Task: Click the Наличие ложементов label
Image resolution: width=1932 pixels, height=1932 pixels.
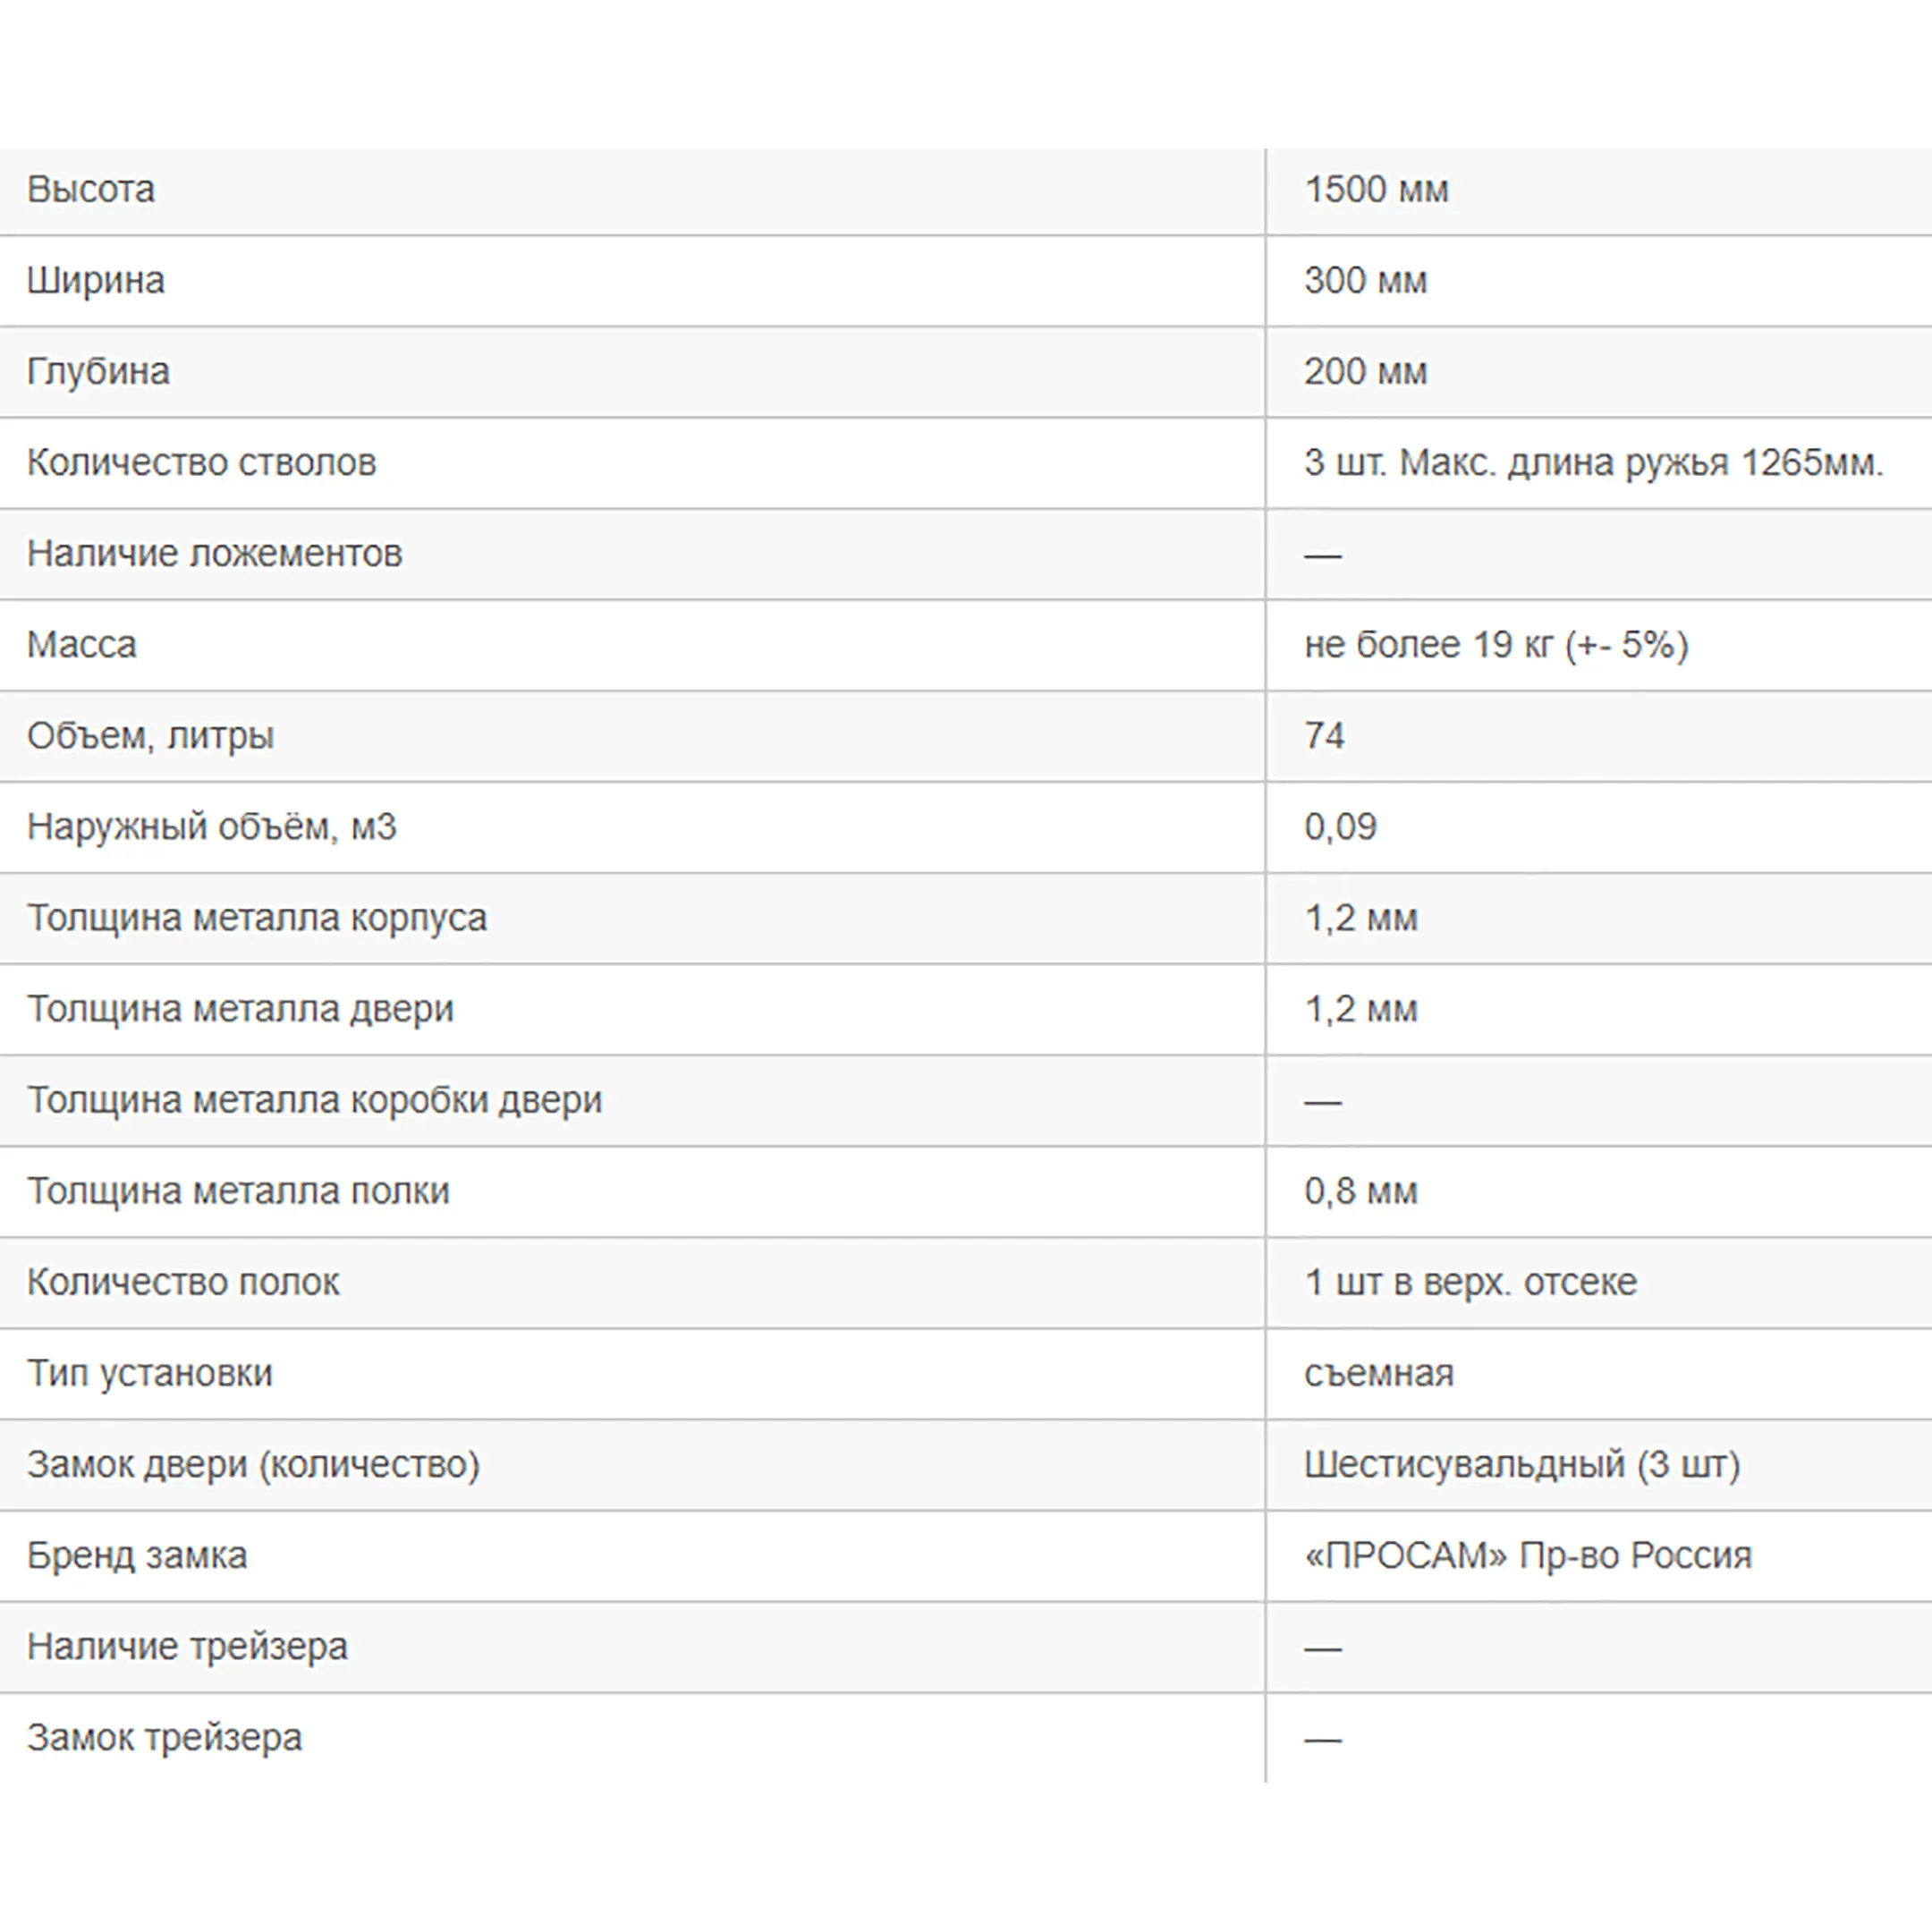Action: pyautogui.click(x=214, y=554)
